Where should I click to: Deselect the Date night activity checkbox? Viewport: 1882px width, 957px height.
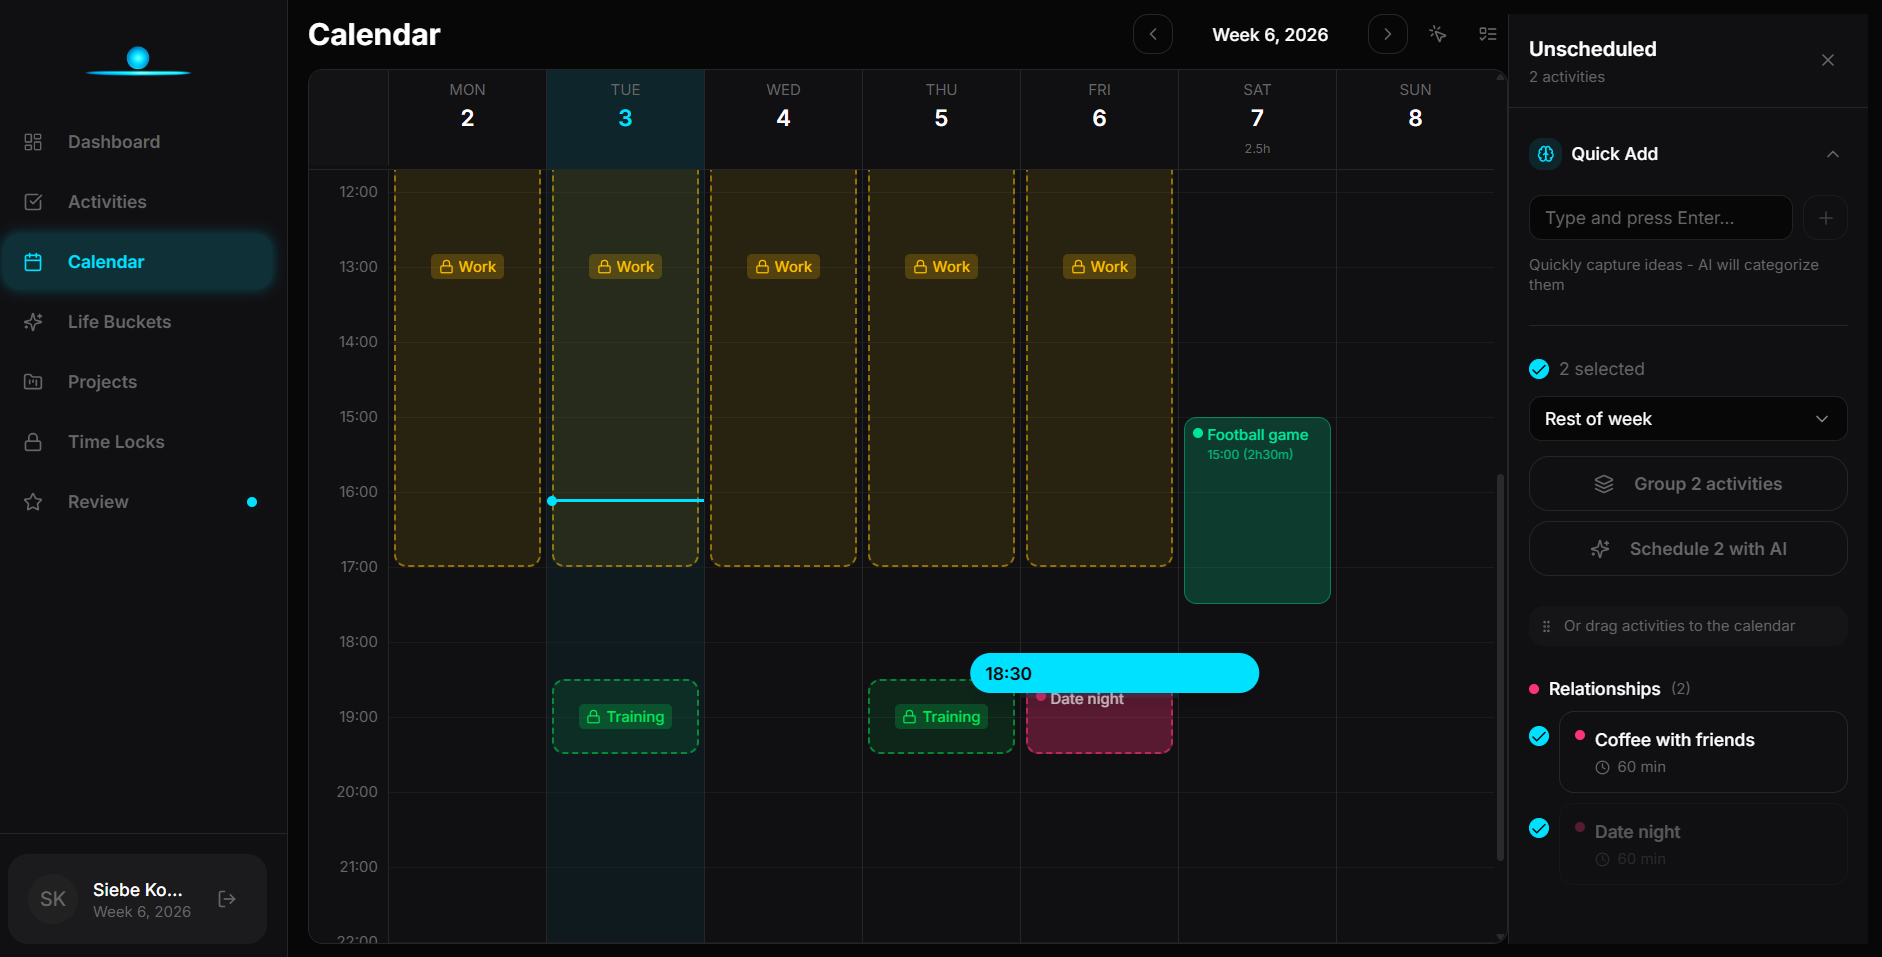[1539, 828]
